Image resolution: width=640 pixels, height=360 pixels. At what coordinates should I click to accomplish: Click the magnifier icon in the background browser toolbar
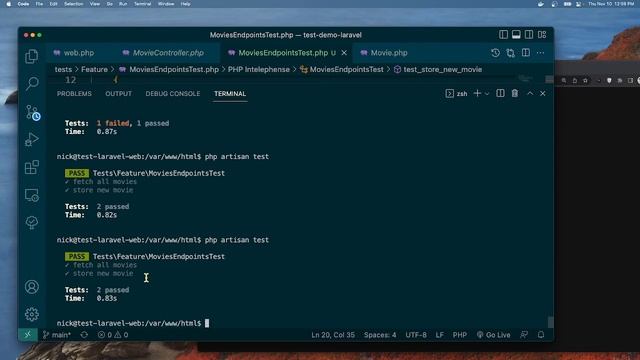click(564, 80)
